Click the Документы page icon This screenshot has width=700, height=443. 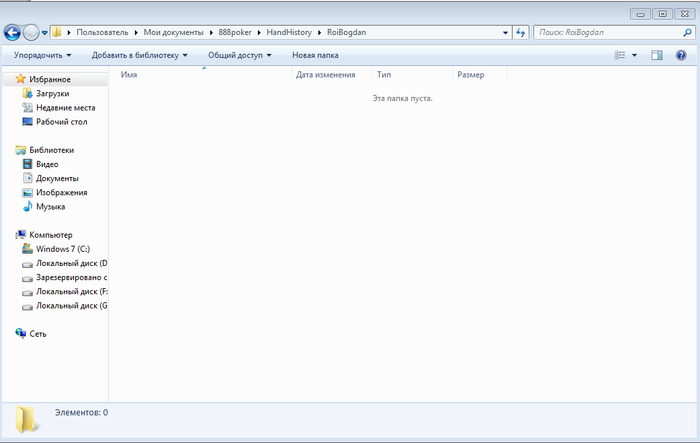28,178
